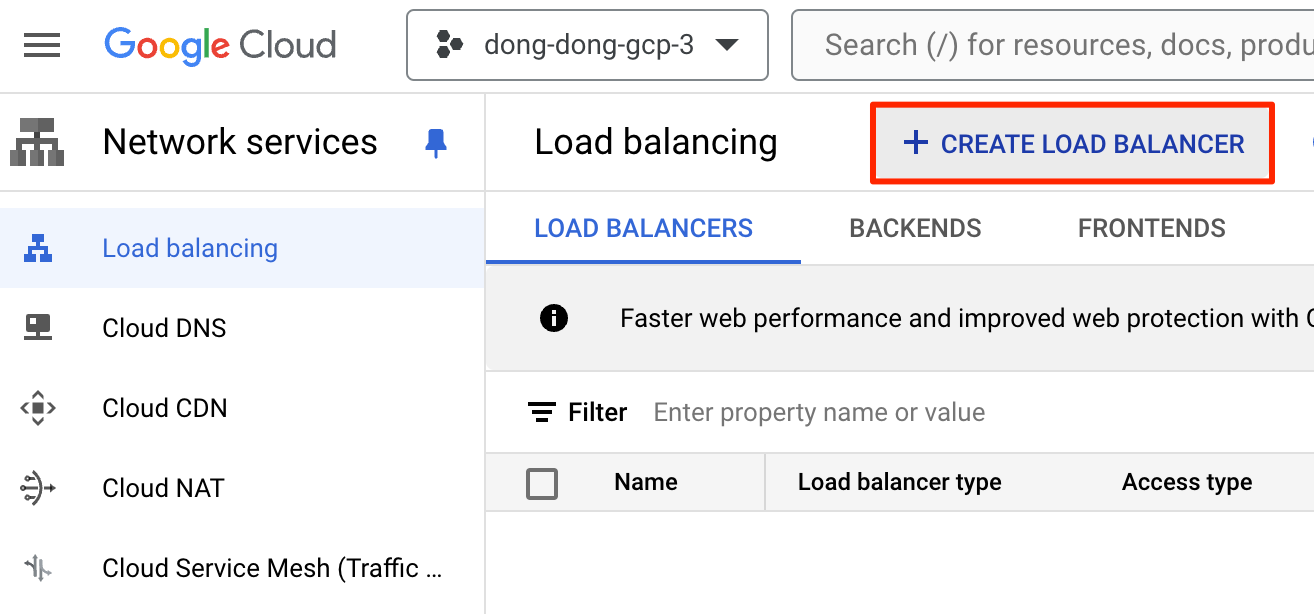Viewport: 1314px width, 614px height.
Task: Click the Filter icon above the table
Action: [x=542, y=412]
